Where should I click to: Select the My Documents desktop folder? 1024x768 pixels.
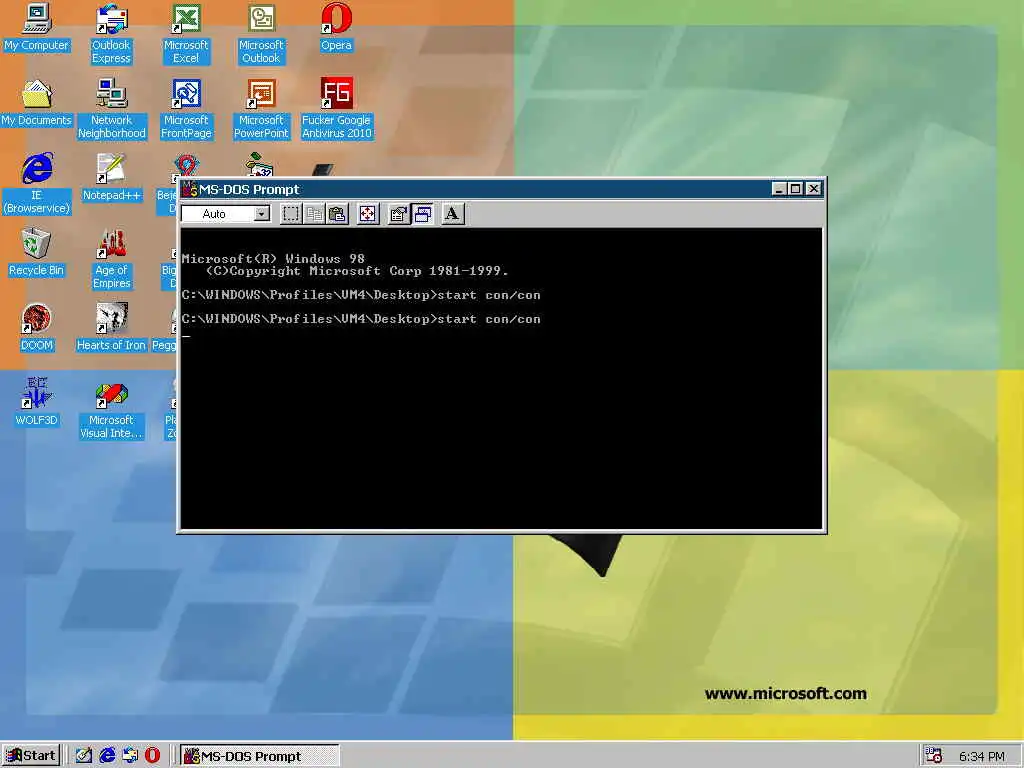(37, 103)
